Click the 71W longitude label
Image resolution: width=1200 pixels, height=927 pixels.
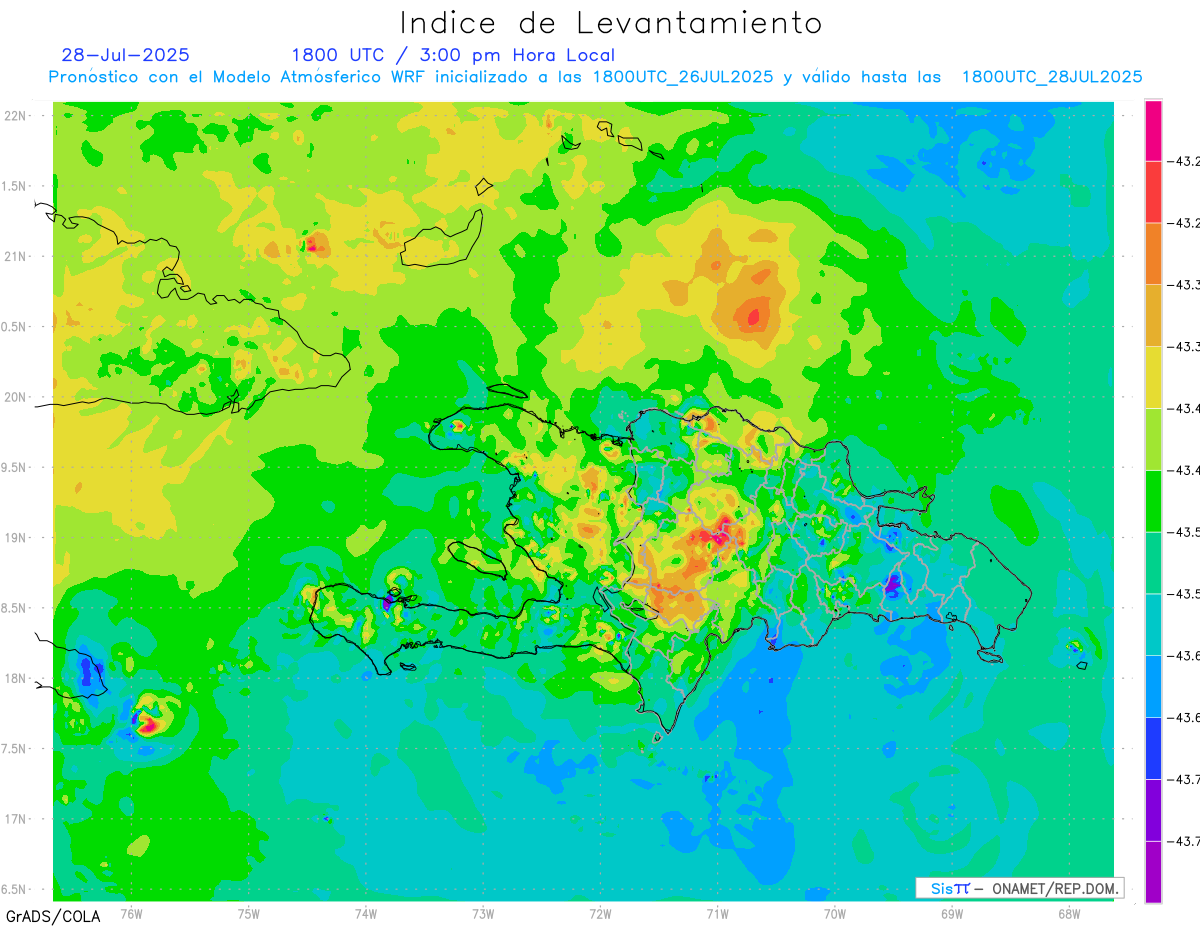717,913
